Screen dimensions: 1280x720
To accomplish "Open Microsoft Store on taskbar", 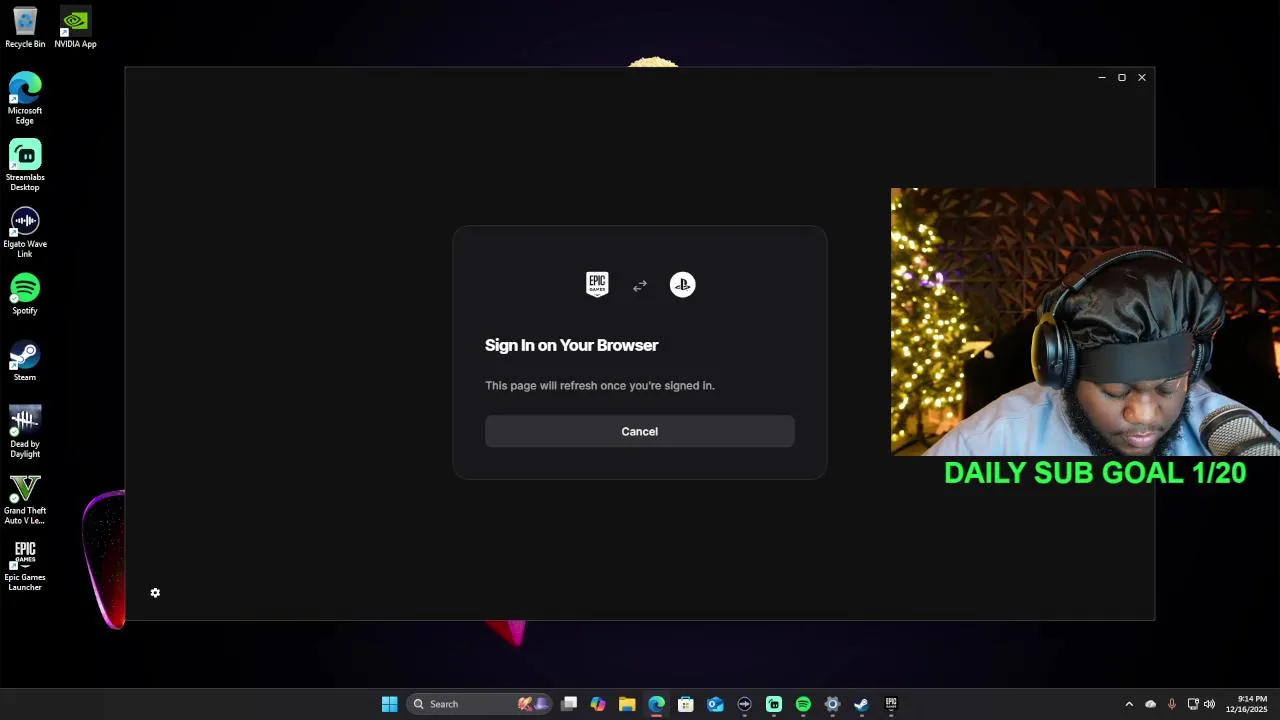I will click(686, 704).
